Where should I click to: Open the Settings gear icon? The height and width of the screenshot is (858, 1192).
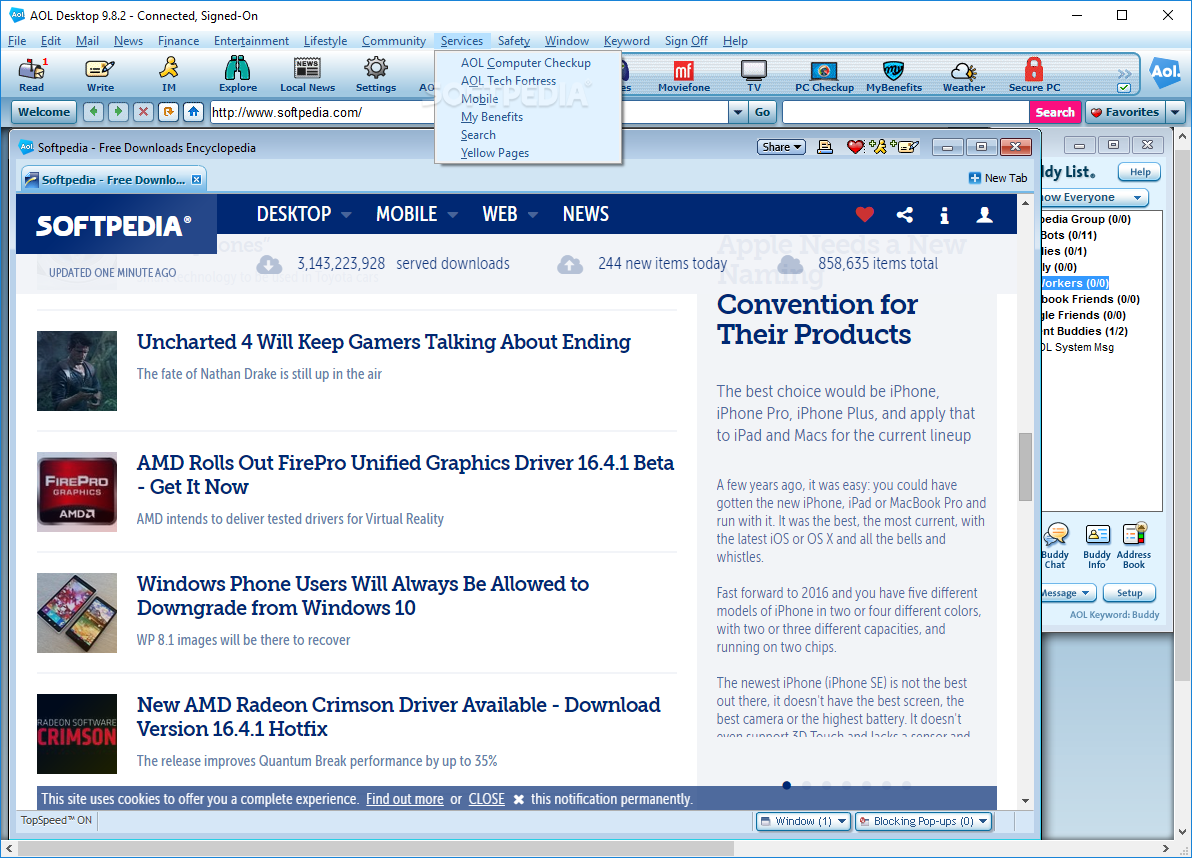pos(376,74)
